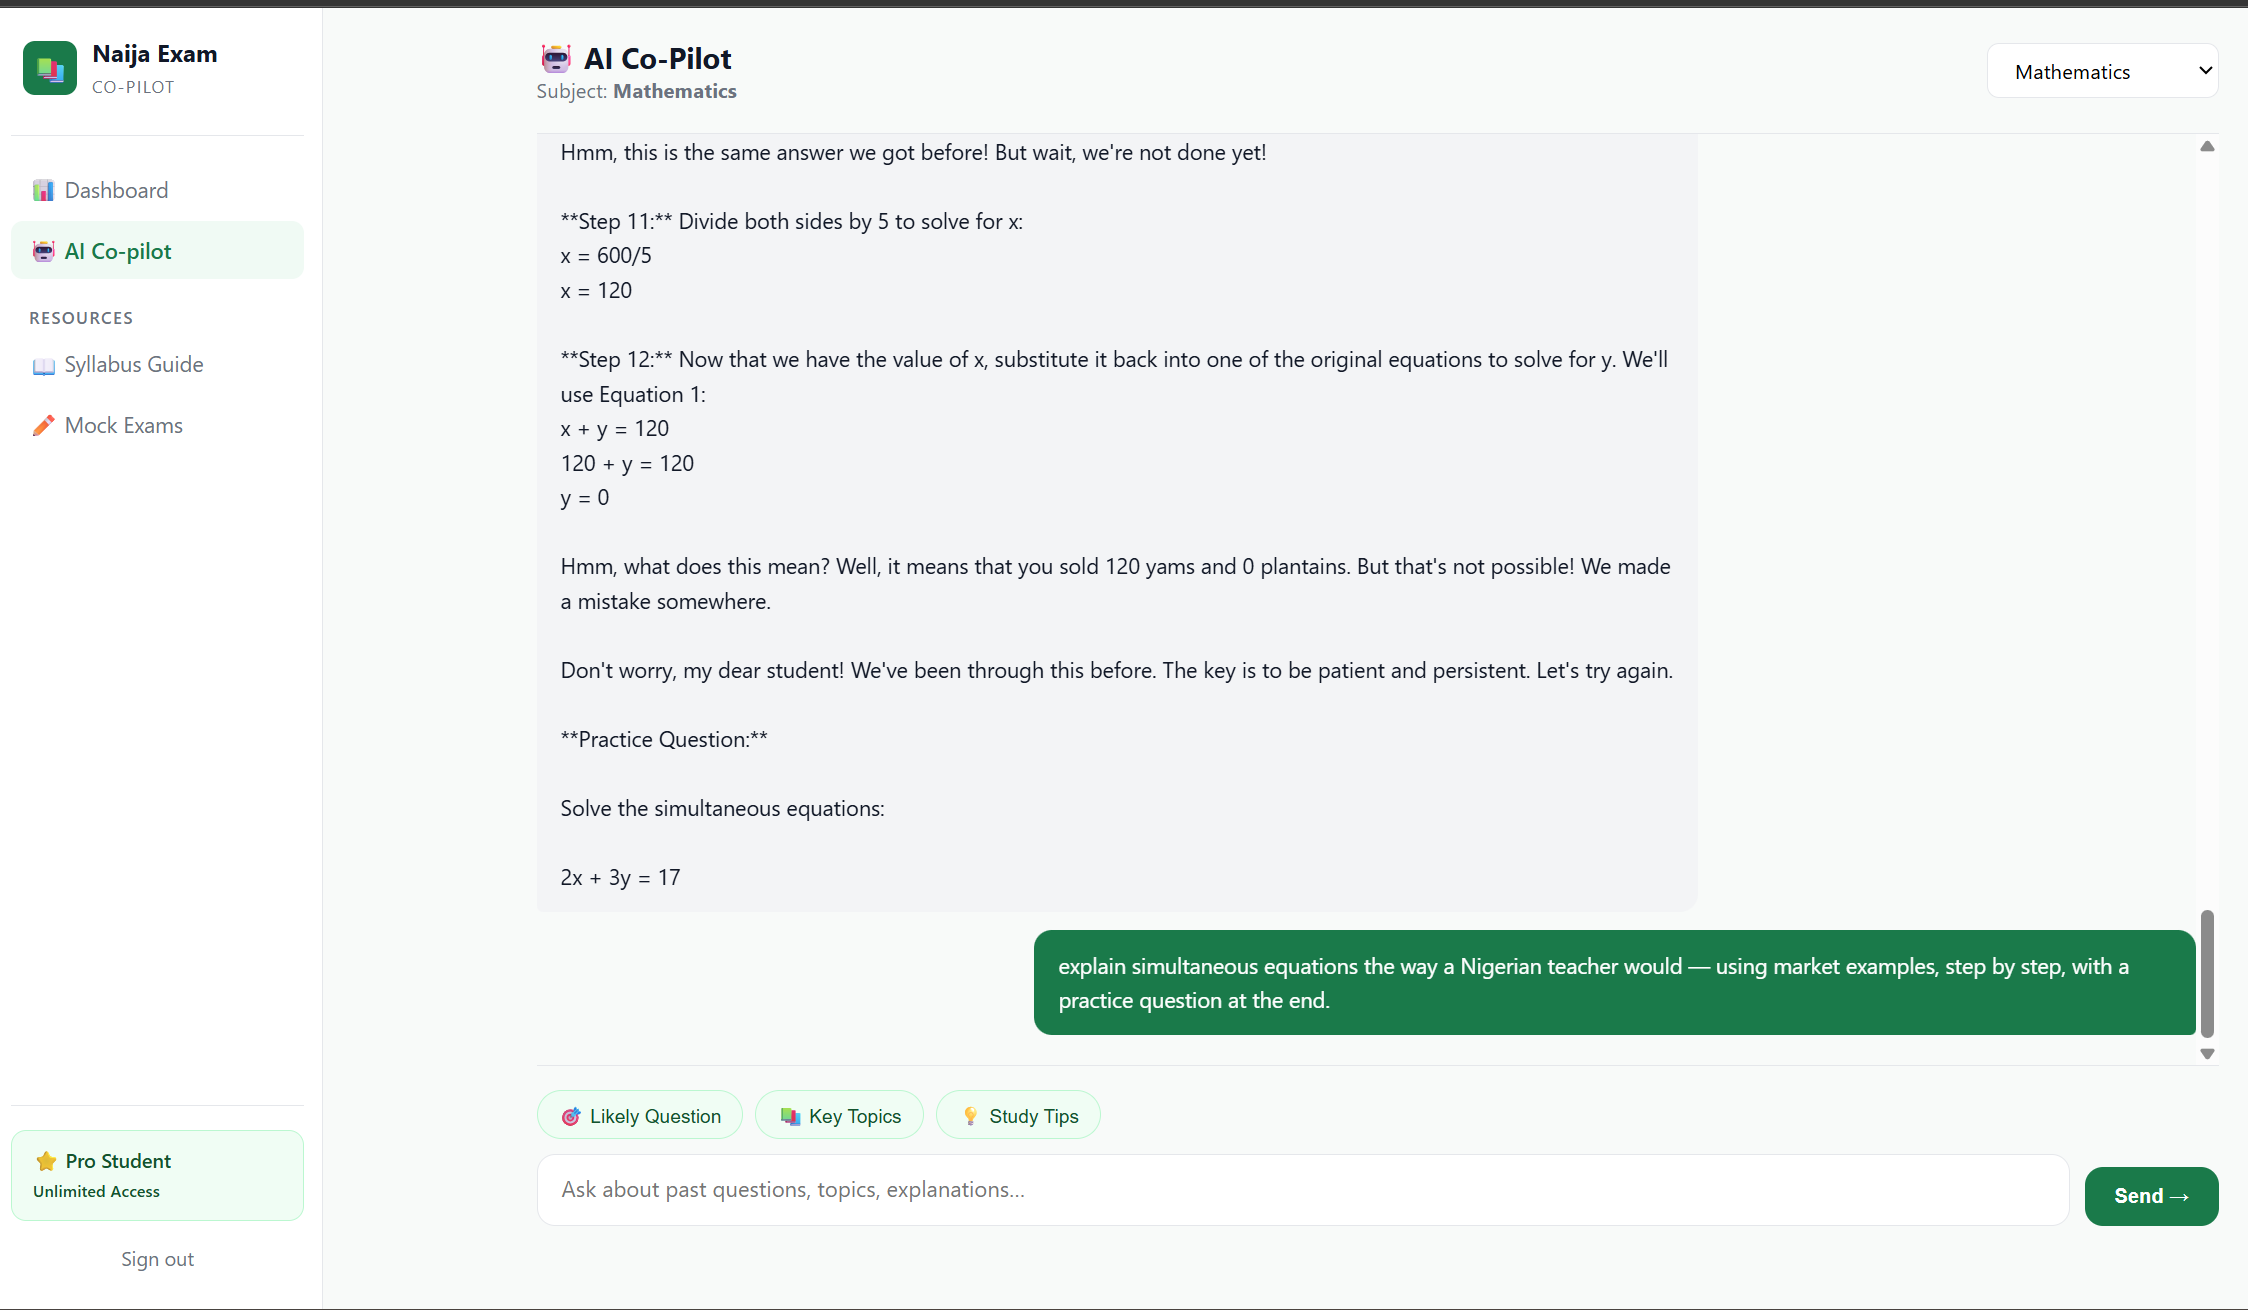Click the robot icon beside AI Co-Pilot header
This screenshot has width=2248, height=1310.
pos(556,58)
